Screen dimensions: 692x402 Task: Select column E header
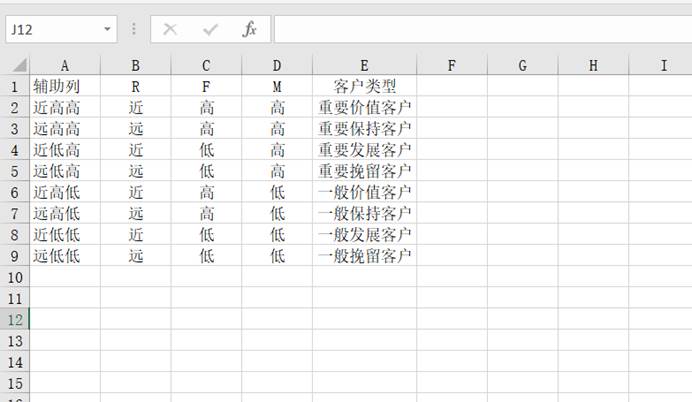365,65
